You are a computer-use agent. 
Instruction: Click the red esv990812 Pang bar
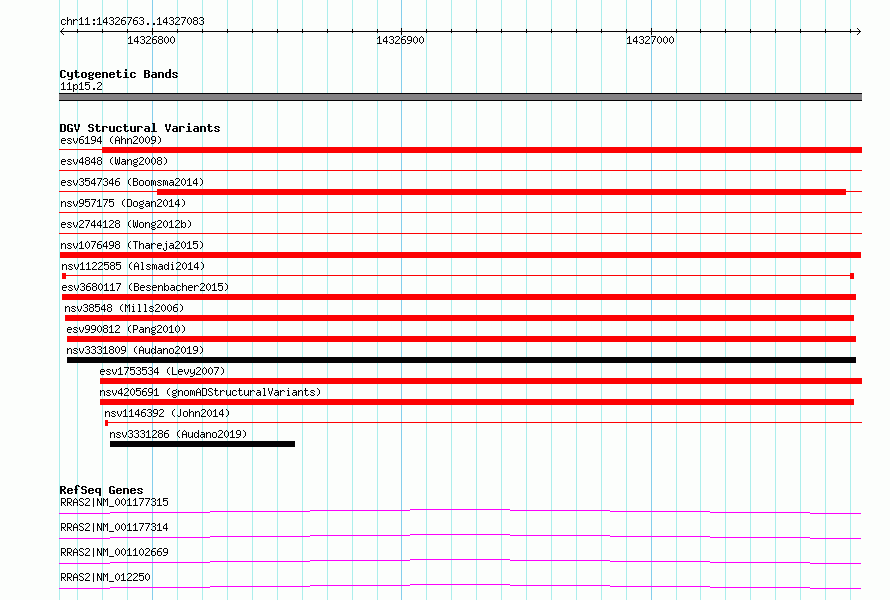pyautogui.click(x=461, y=339)
